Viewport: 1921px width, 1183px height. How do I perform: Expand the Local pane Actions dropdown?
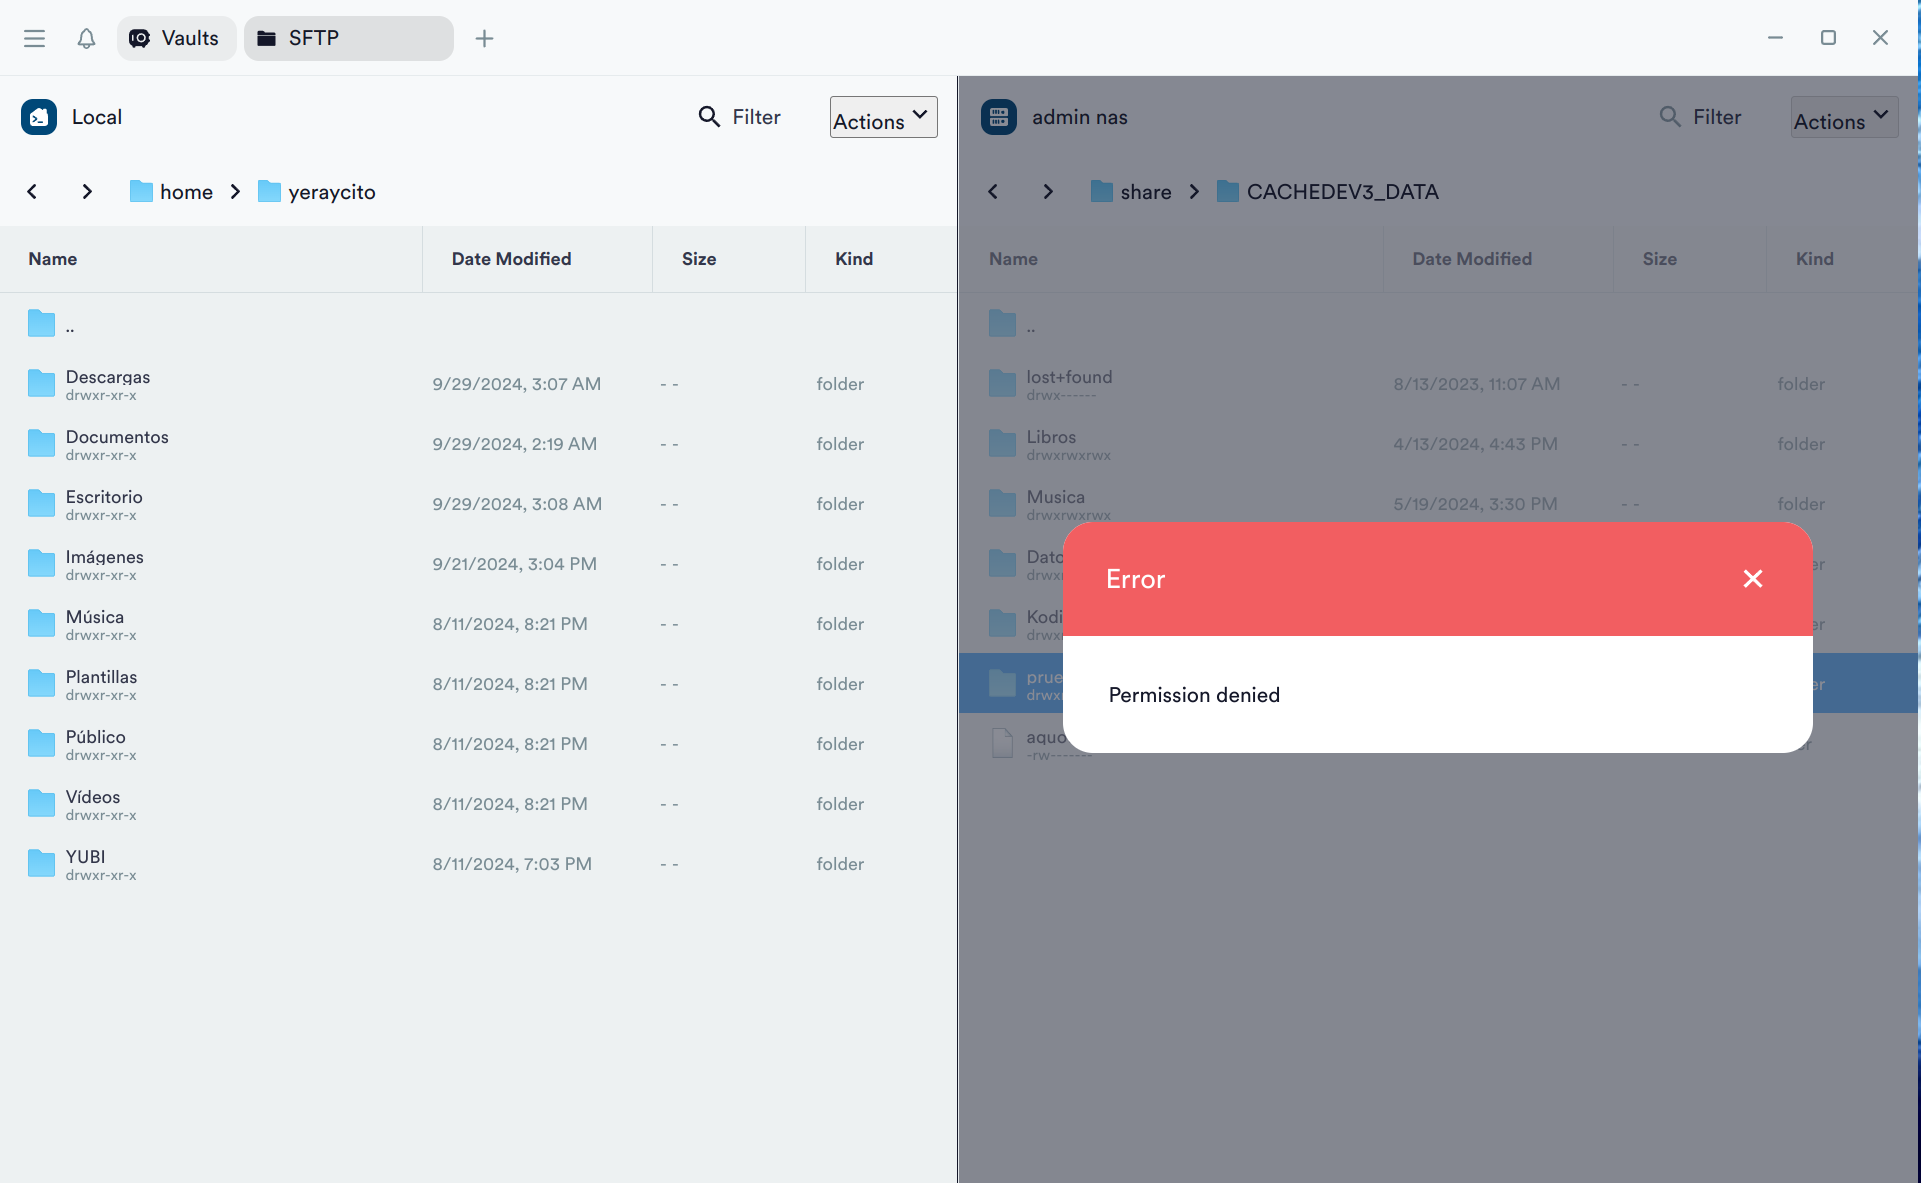tap(883, 119)
